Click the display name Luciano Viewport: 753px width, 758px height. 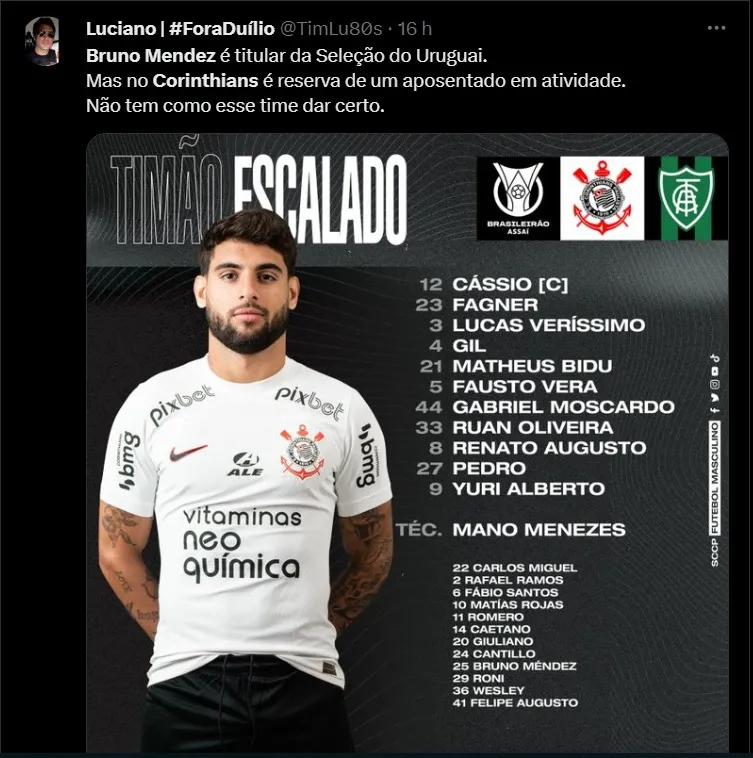(121, 29)
